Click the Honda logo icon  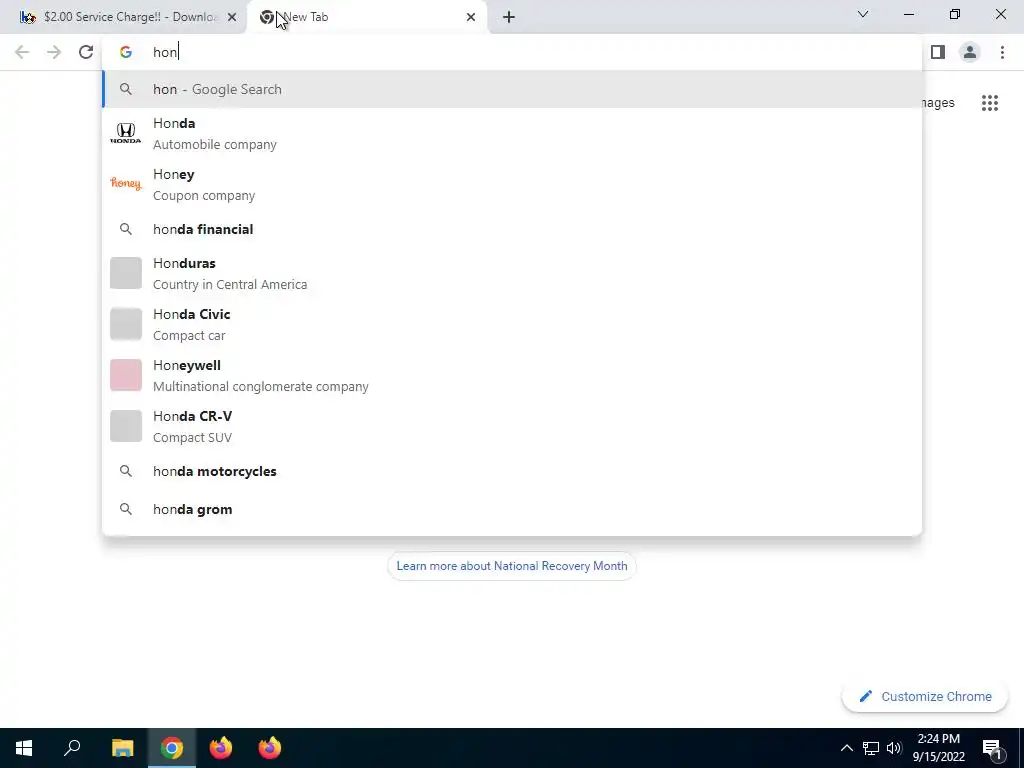click(x=125, y=133)
